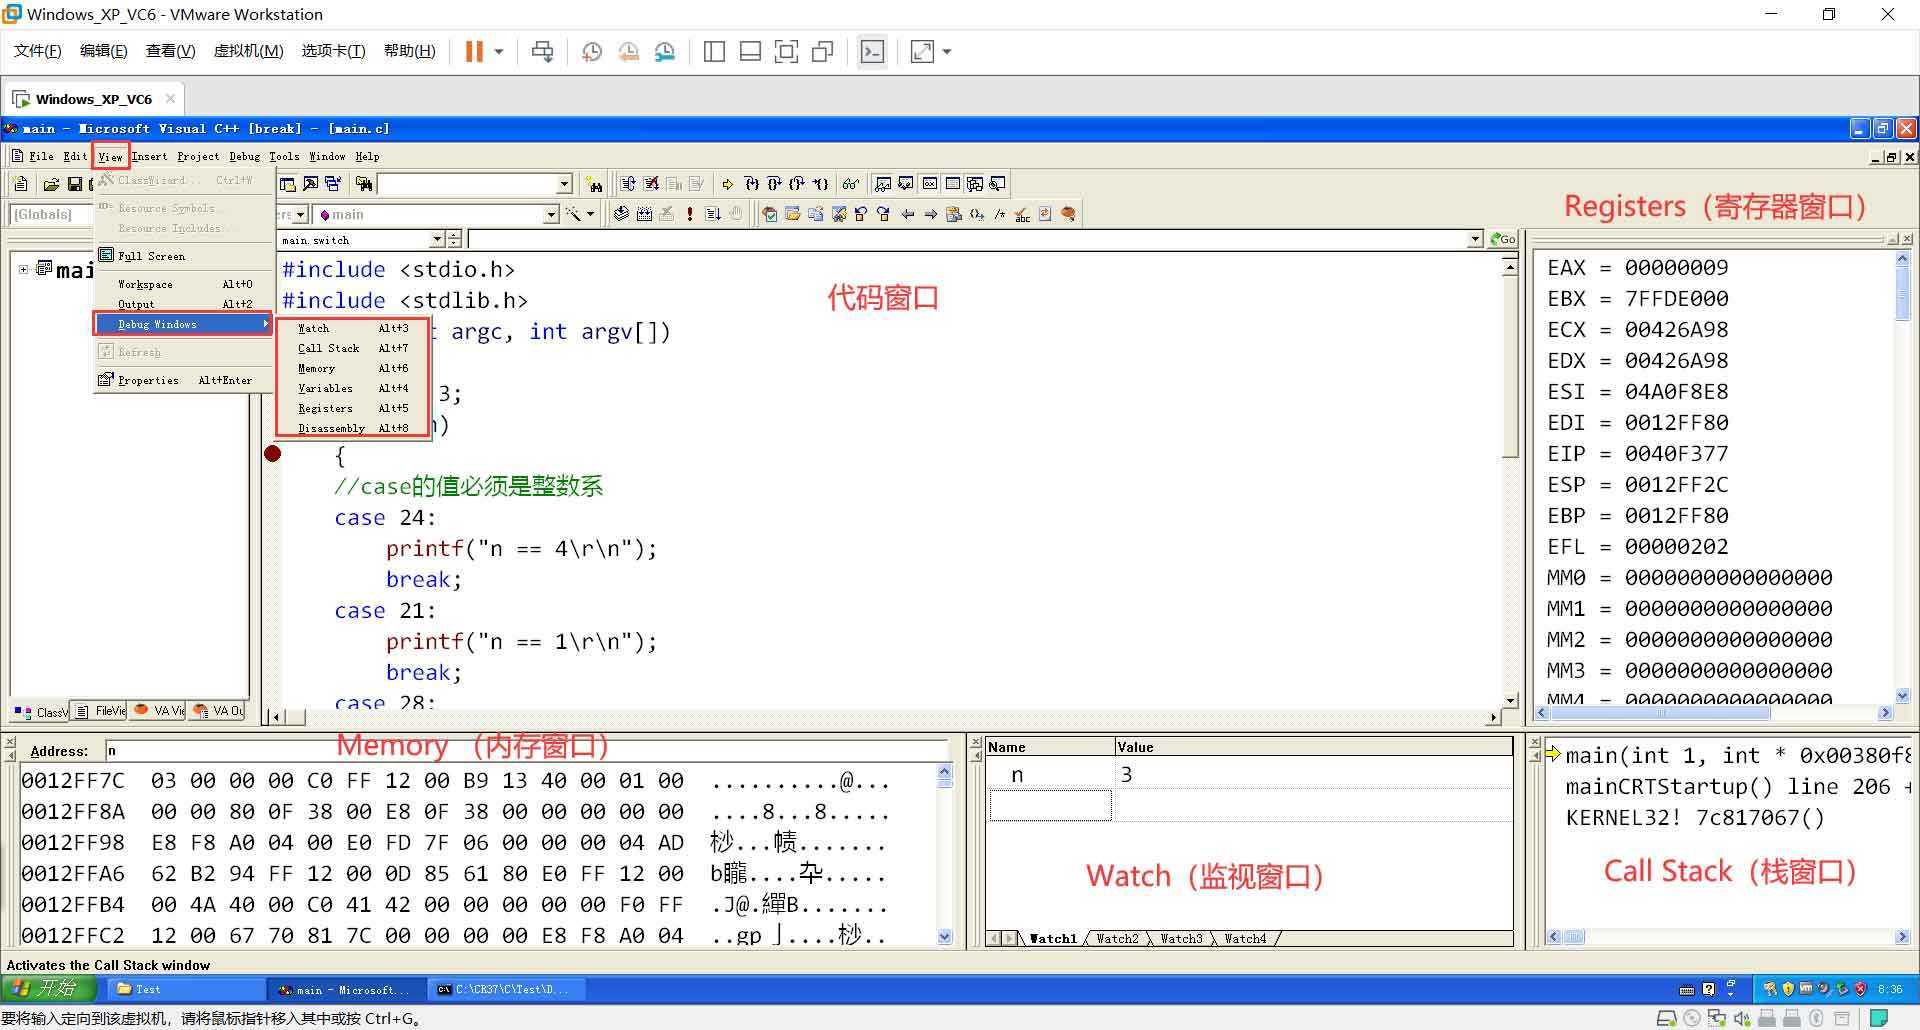This screenshot has width=1920, height=1030.
Task: Open the address bar dropdown beside Go
Action: (x=1475, y=240)
